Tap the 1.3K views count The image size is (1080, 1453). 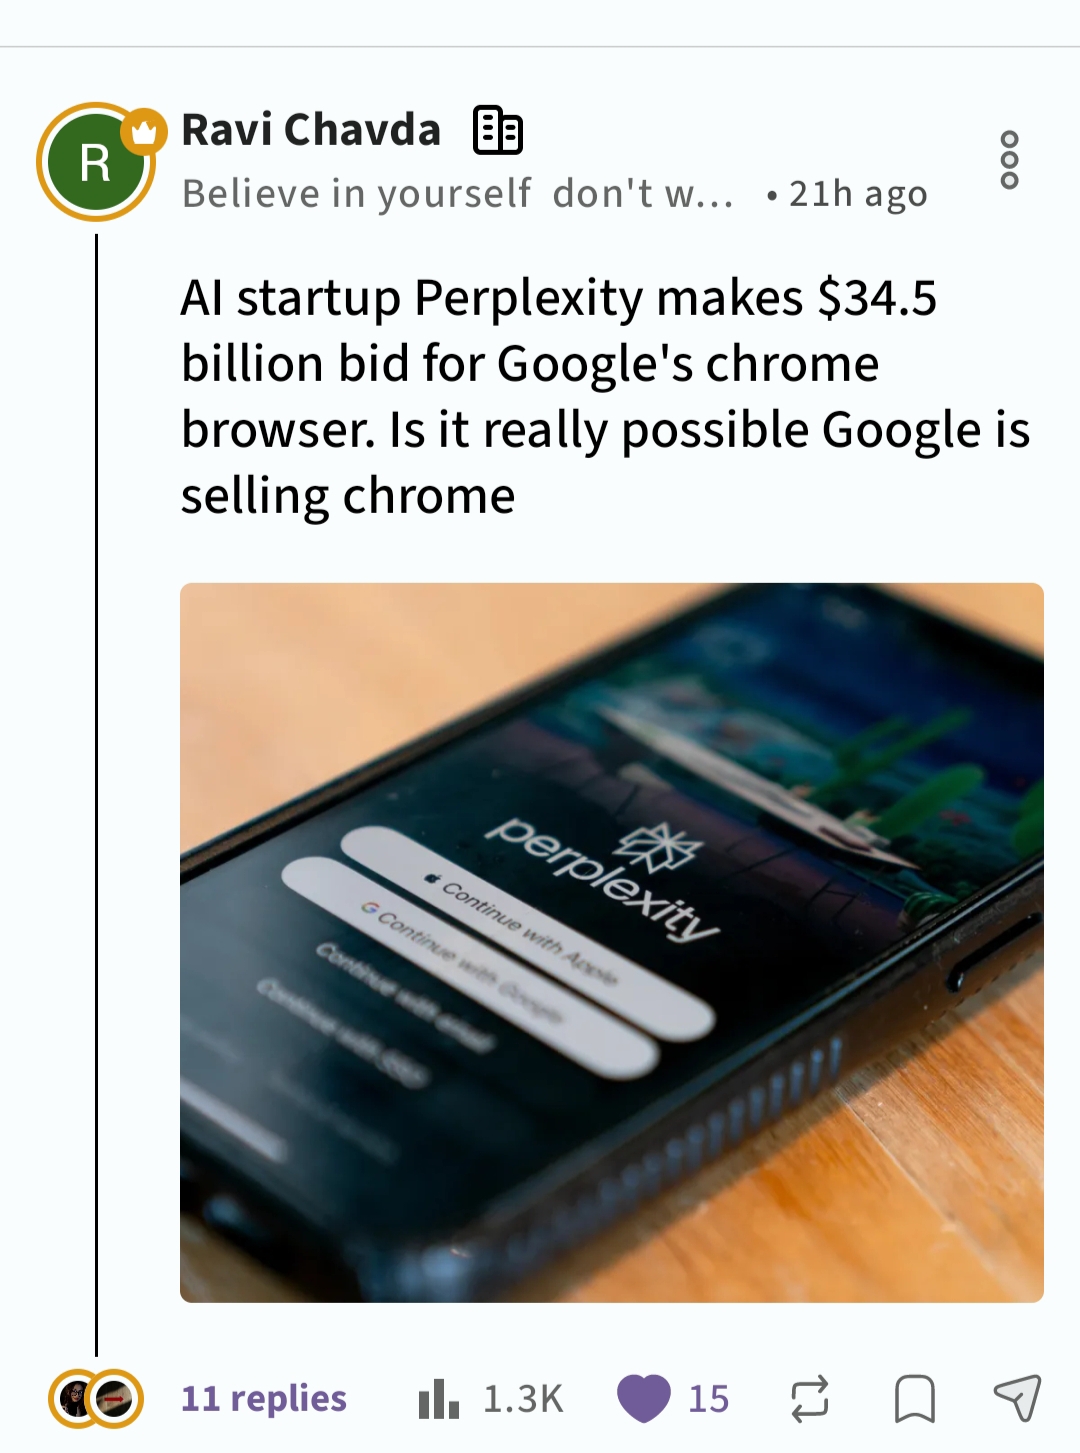point(523,1398)
